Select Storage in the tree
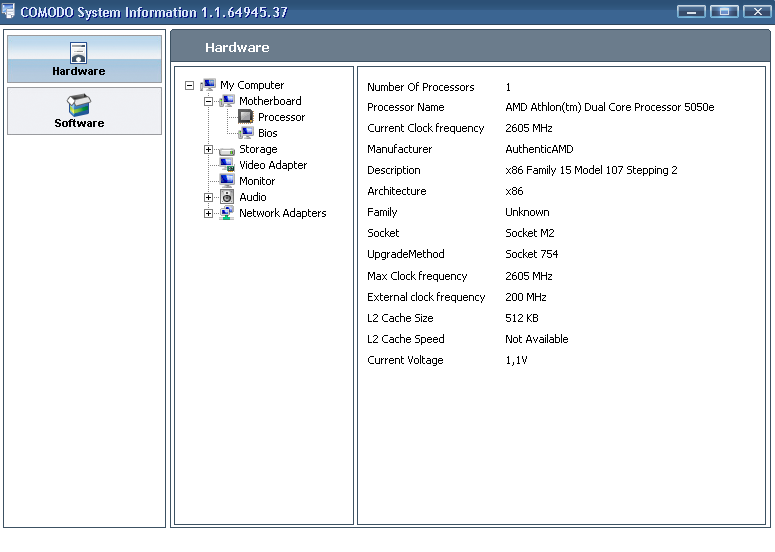This screenshot has height=552, width=775. [x=258, y=149]
